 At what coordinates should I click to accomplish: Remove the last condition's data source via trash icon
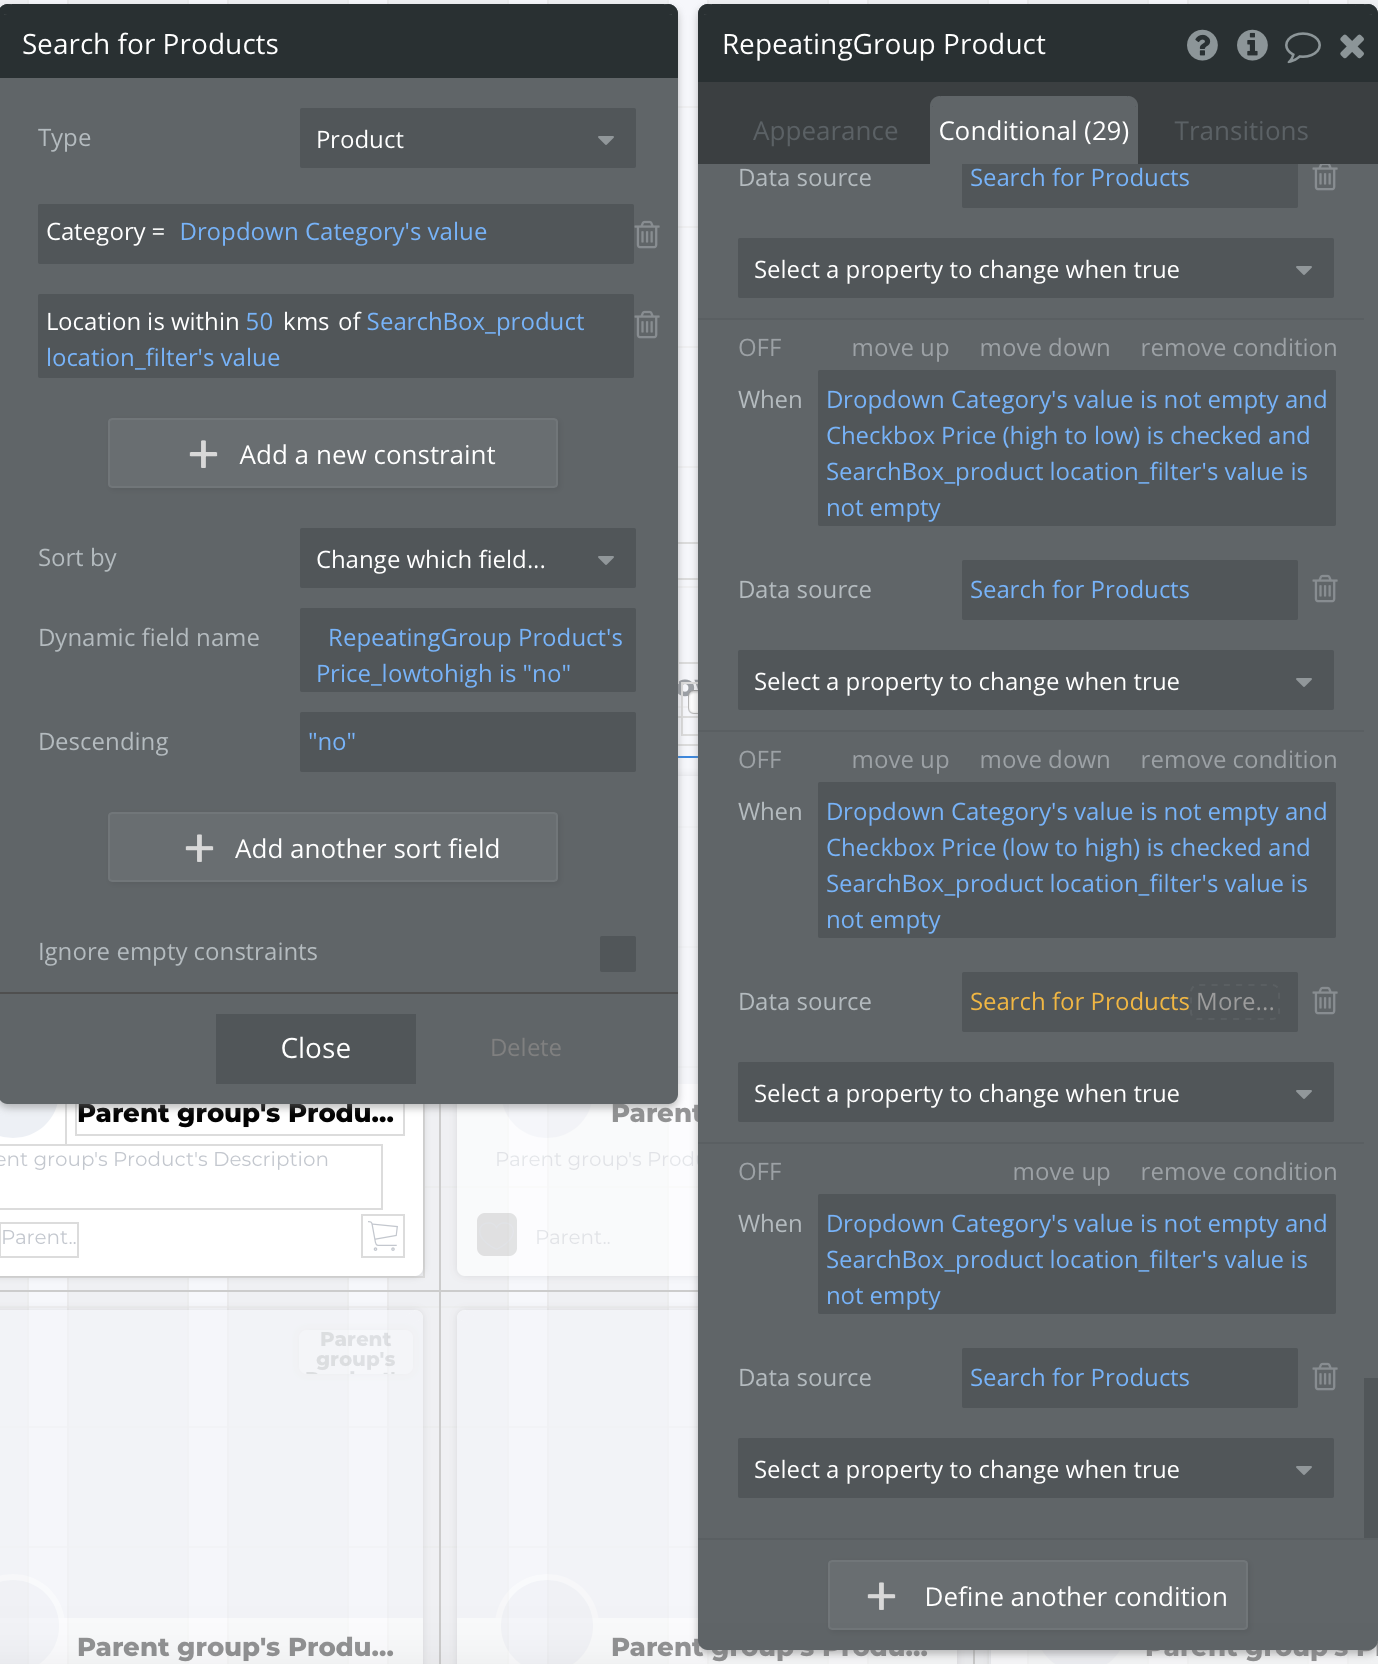(x=1325, y=1377)
